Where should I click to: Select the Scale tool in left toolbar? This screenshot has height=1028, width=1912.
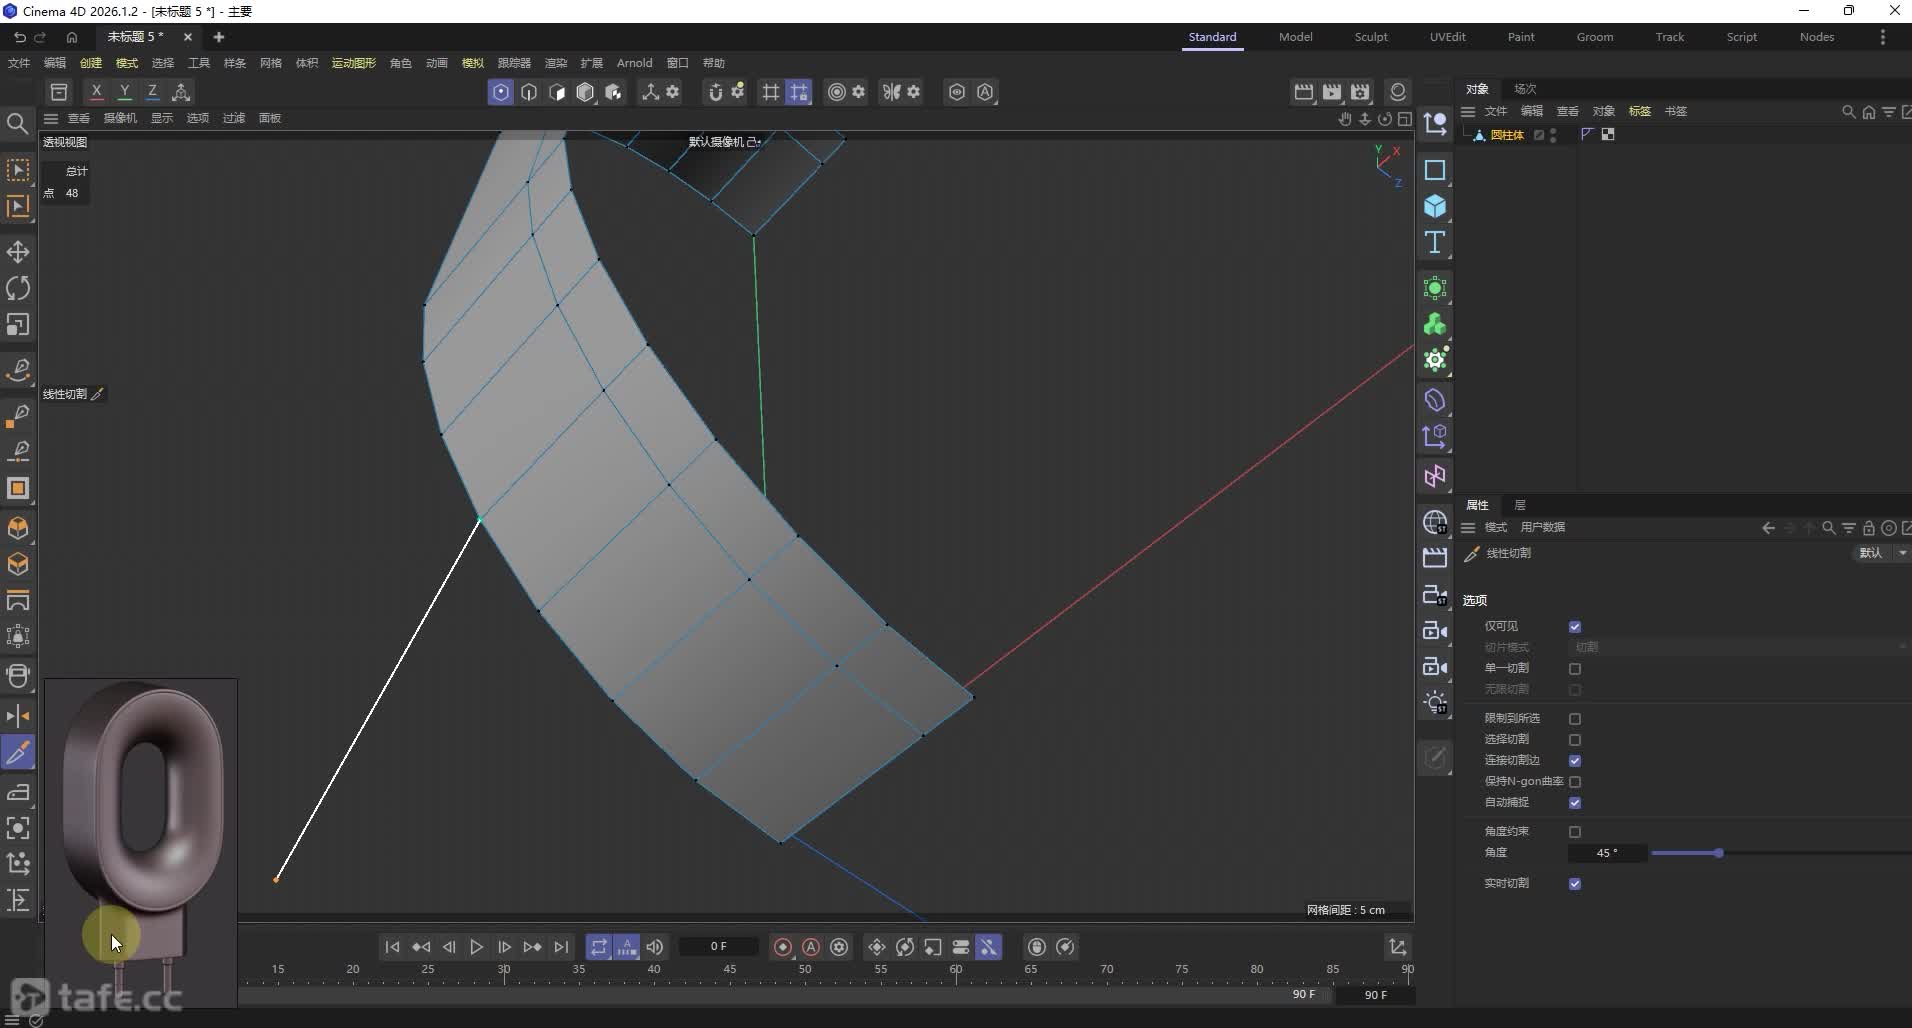click(x=18, y=325)
